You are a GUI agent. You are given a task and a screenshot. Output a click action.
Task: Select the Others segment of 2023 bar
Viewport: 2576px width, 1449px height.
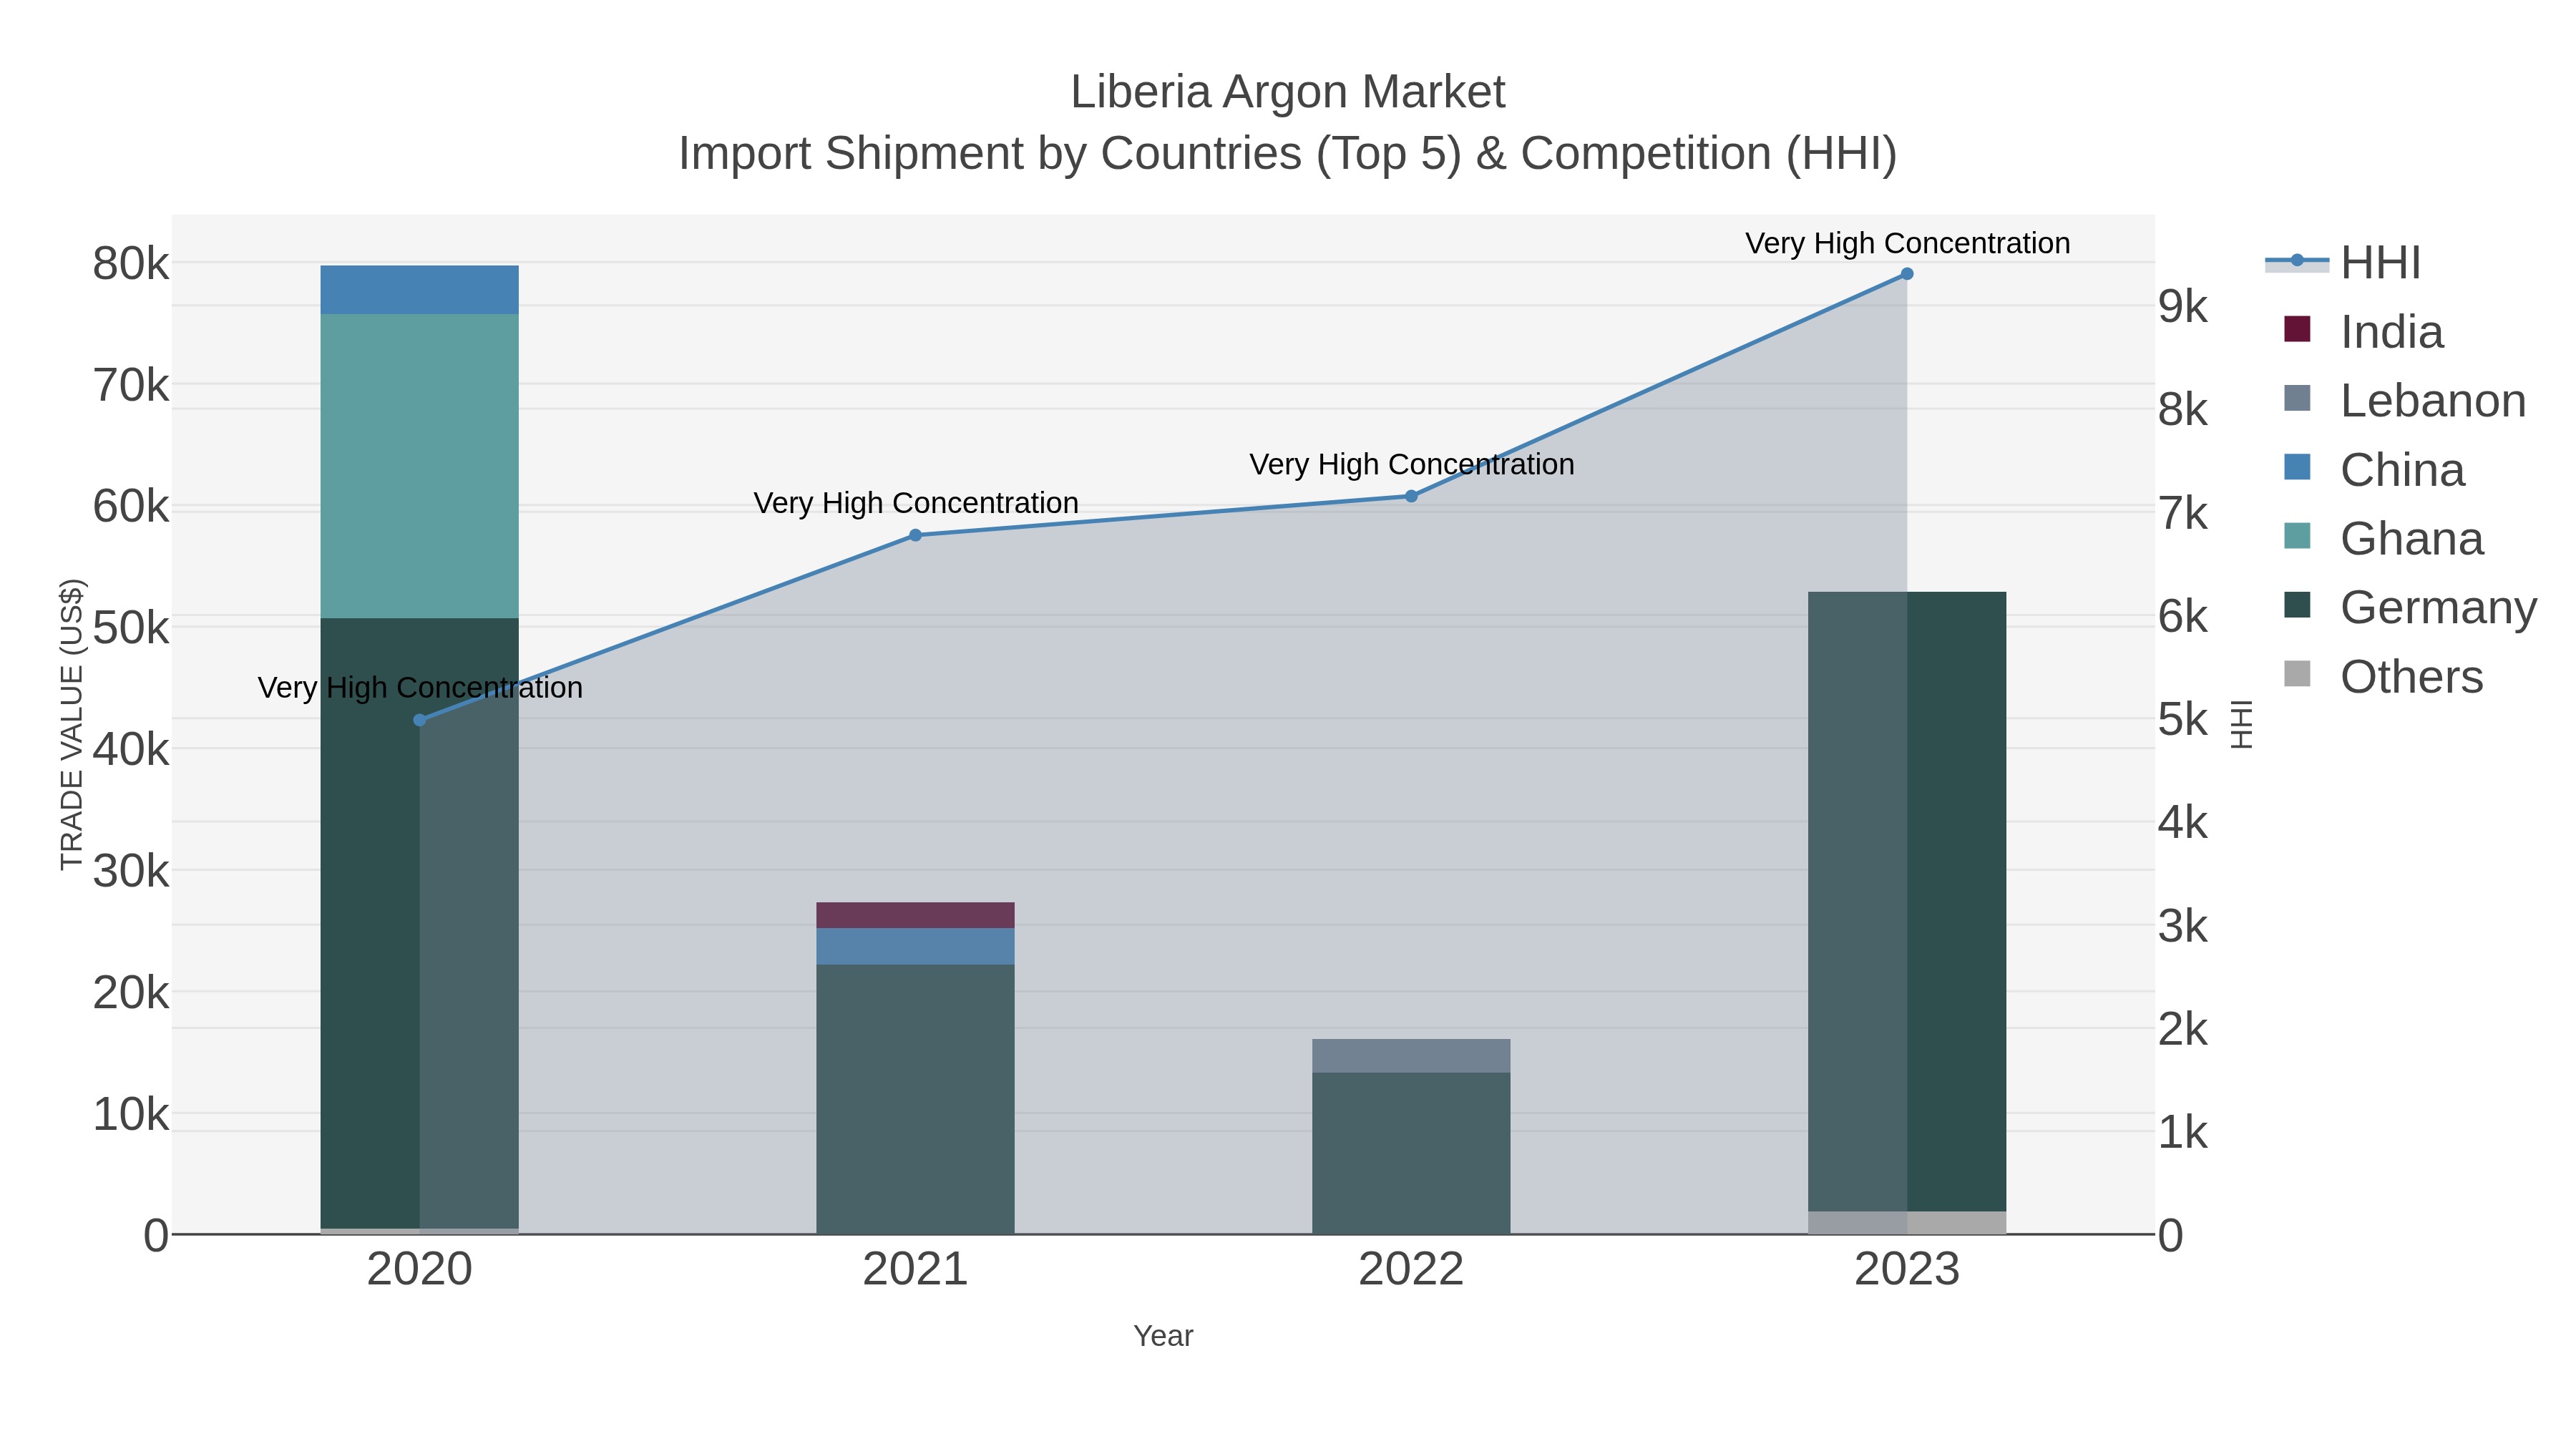tap(1907, 1223)
